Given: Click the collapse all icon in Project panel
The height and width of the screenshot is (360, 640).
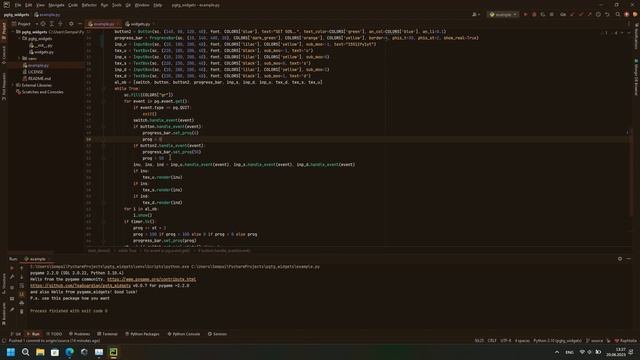Looking at the screenshot, I should (60, 24).
